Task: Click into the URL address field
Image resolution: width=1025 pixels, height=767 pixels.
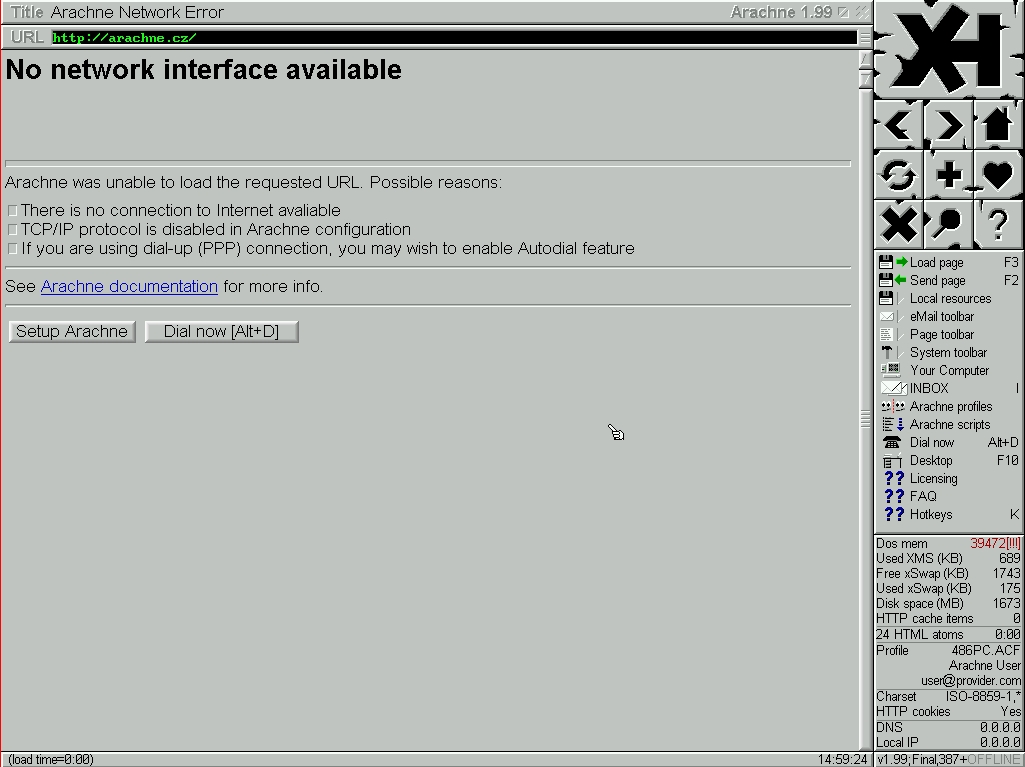Action: (454, 37)
